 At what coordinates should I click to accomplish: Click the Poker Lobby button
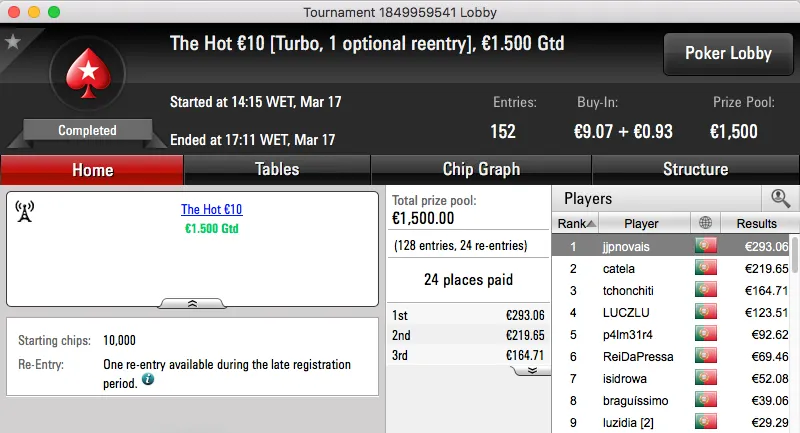[726, 54]
